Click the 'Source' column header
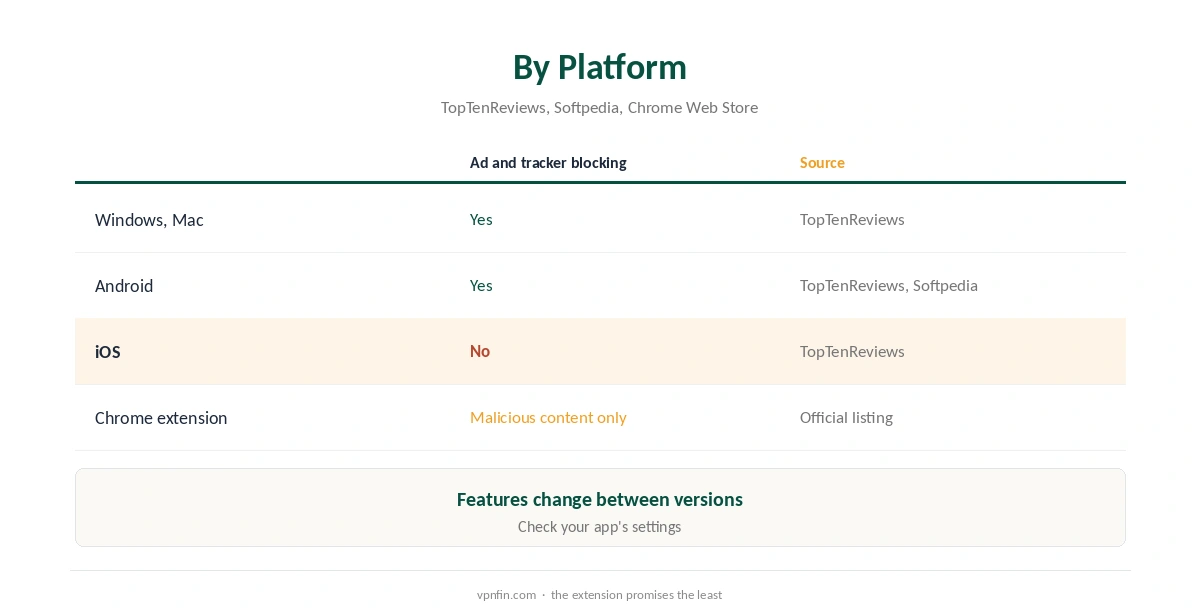The height and width of the screenshot is (614, 1200). (822, 163)
